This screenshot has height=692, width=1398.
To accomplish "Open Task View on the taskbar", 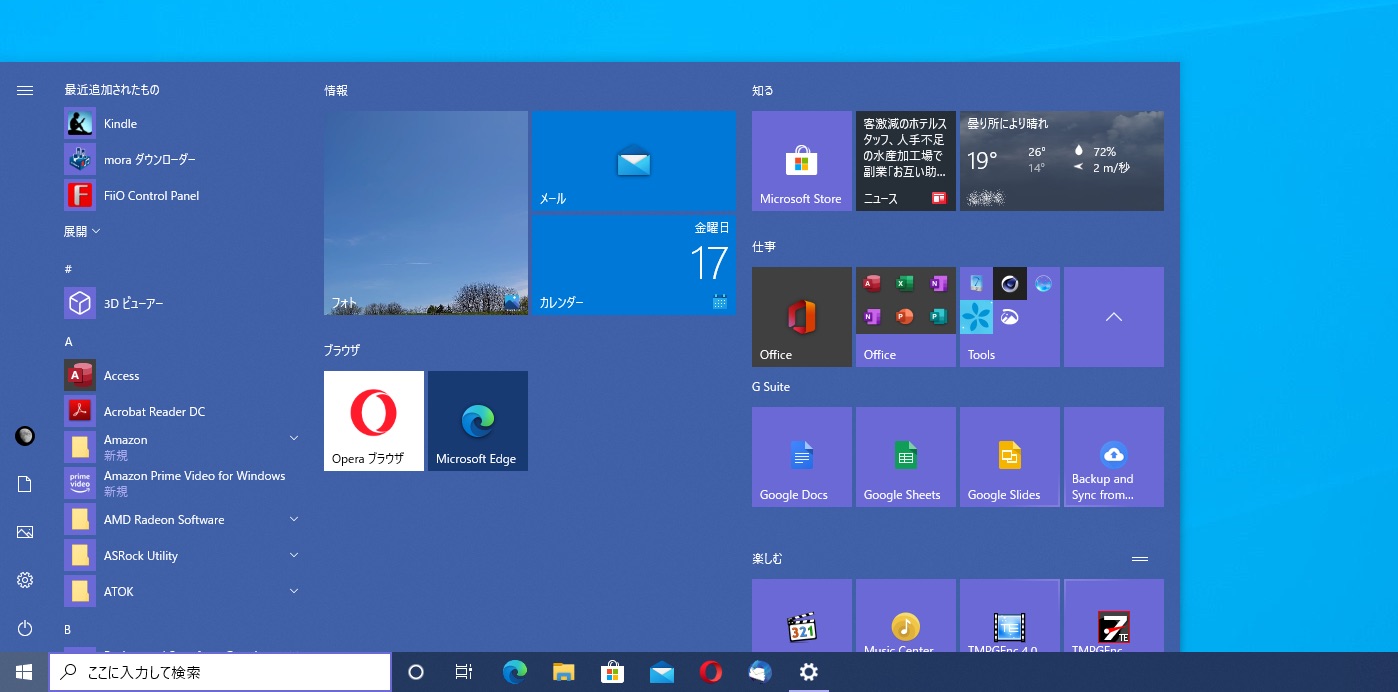I will click(x=464, y=672).
